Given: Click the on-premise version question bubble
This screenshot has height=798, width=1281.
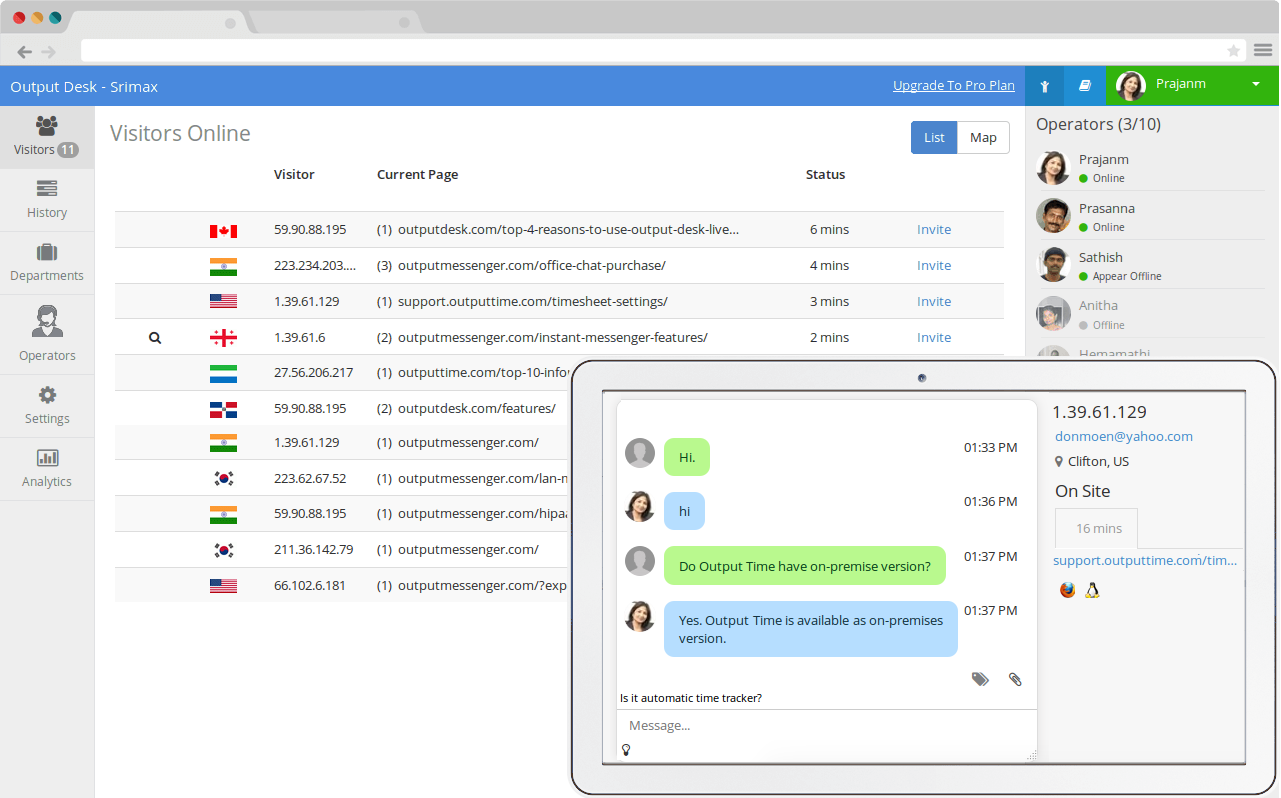Looking at the screenshot, I should tap(805, 566).
